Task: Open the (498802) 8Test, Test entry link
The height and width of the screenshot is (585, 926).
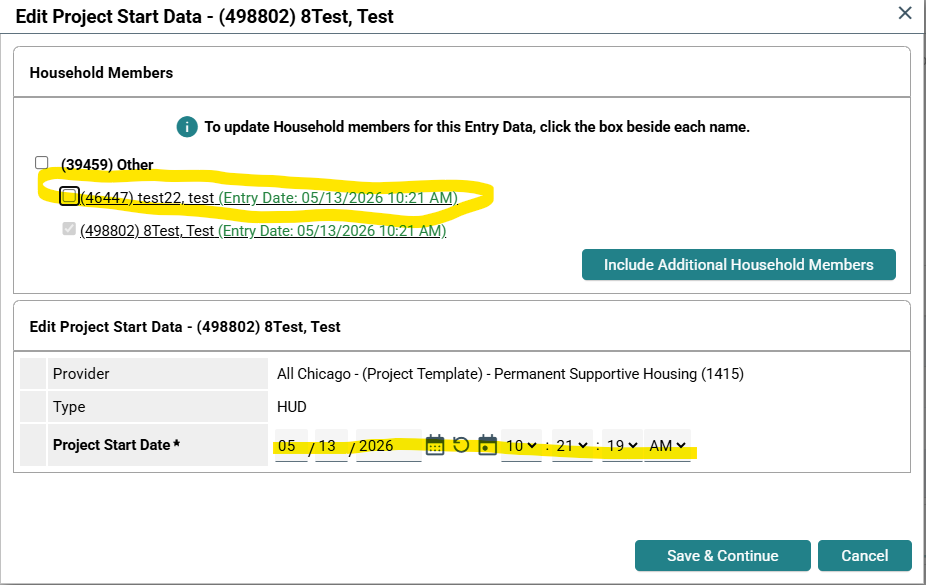Action: pyautogui.click(x=263, y=231)
